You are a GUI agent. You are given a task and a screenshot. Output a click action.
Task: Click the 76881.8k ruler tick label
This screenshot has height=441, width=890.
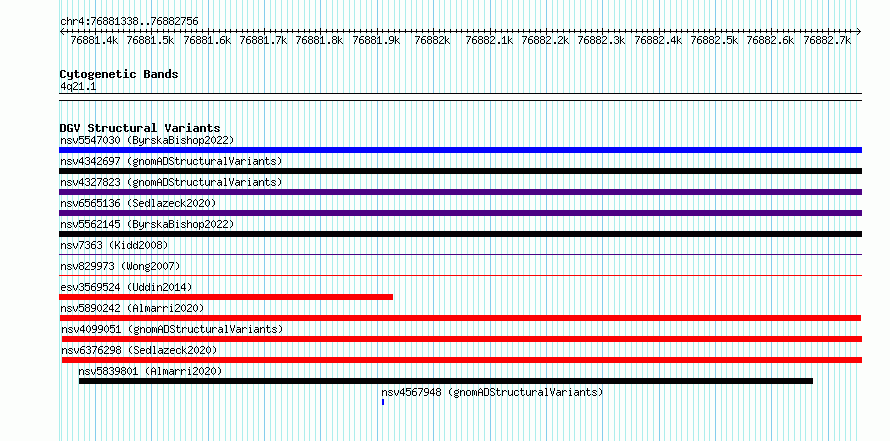pos(320,40)
